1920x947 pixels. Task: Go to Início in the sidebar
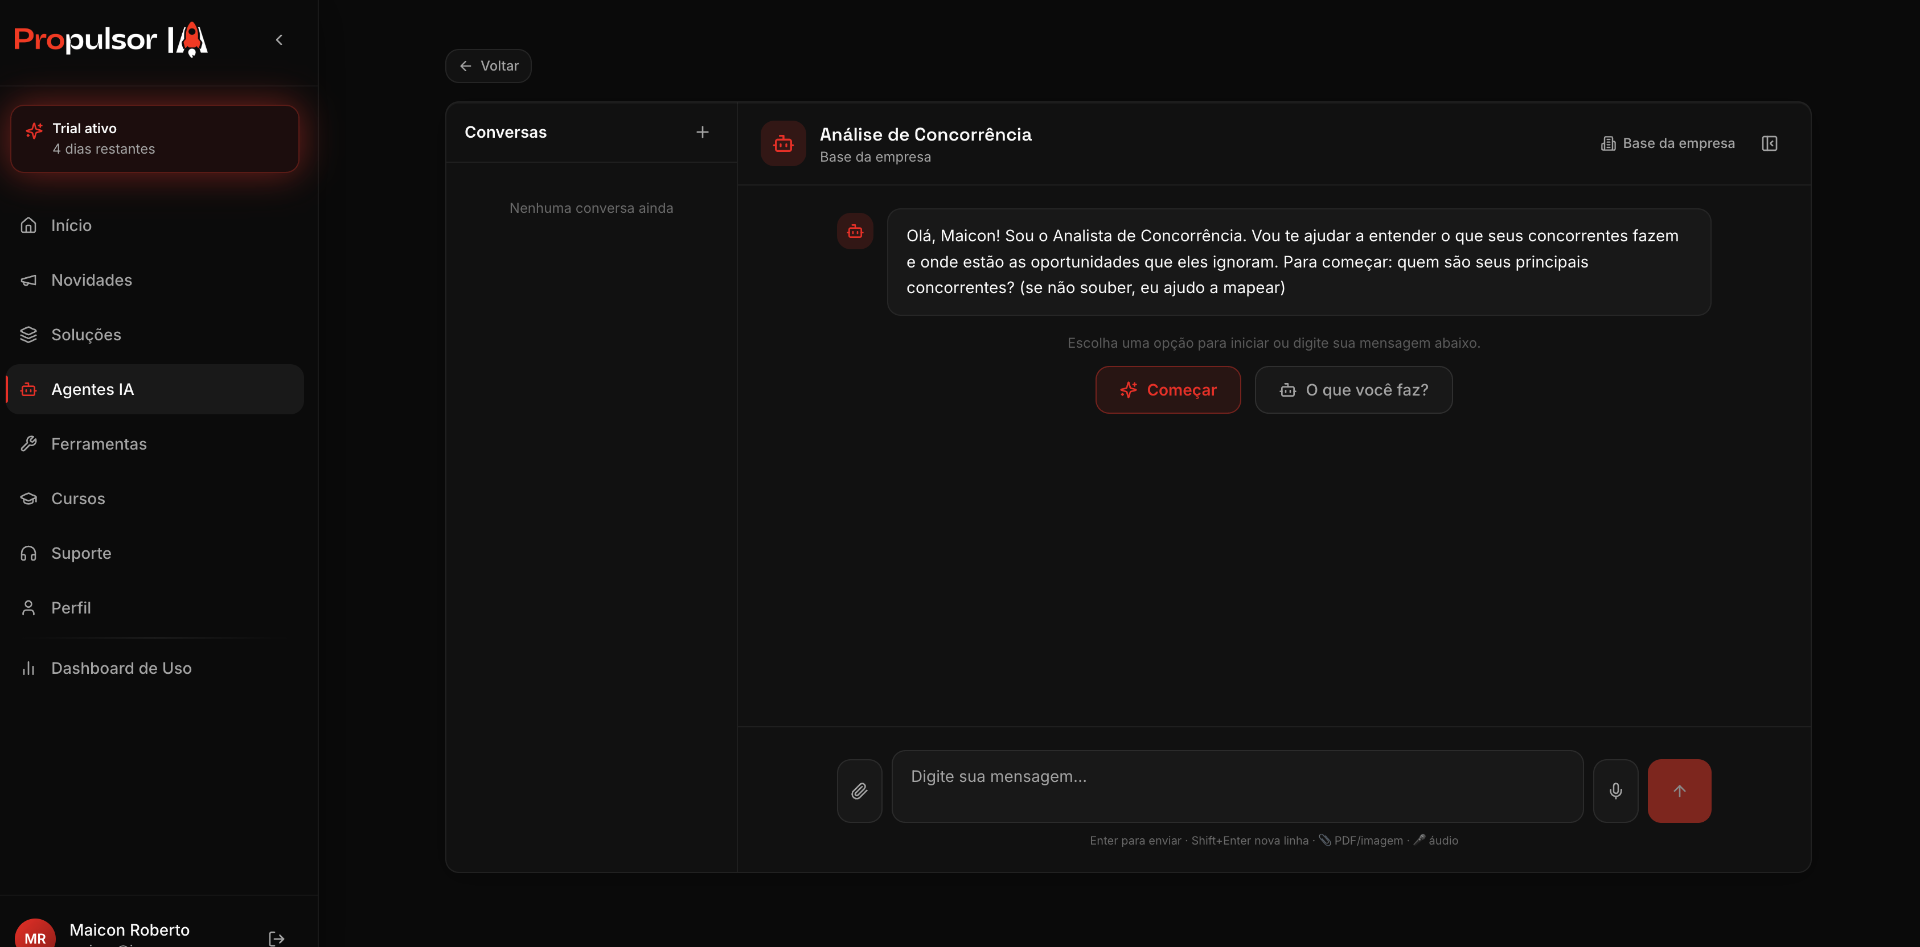pos(155,226)
